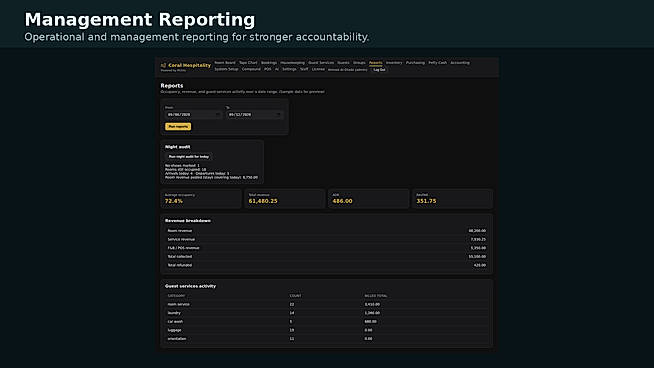This screenshot has width=654, height=368.
Task: Select the highlighted Reports tab
Action: coord(375,63)
